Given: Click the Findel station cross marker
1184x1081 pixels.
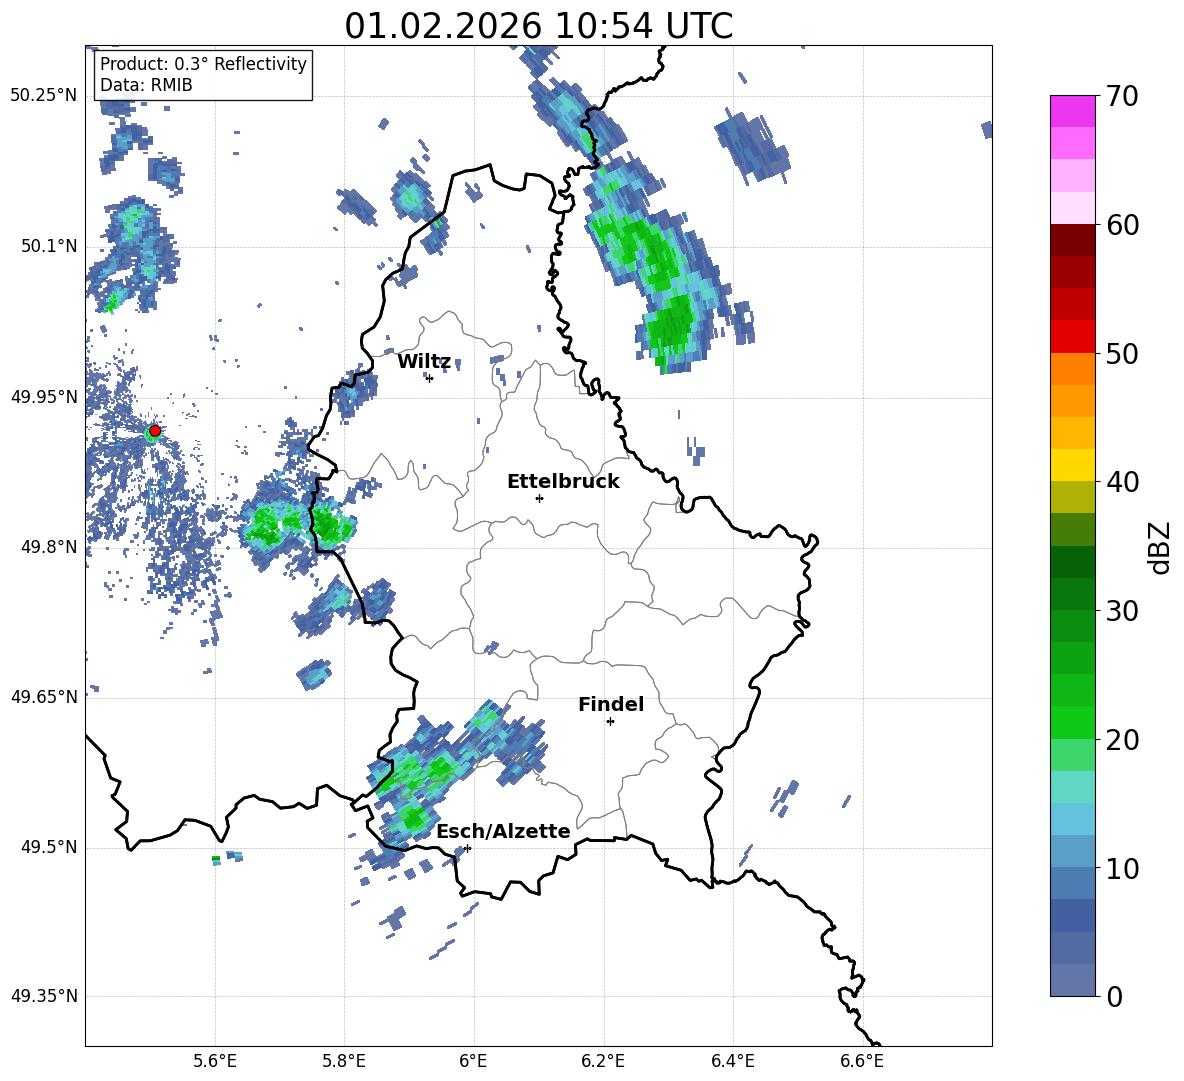Looking at the screenshot, I should (x=610, y=722).
